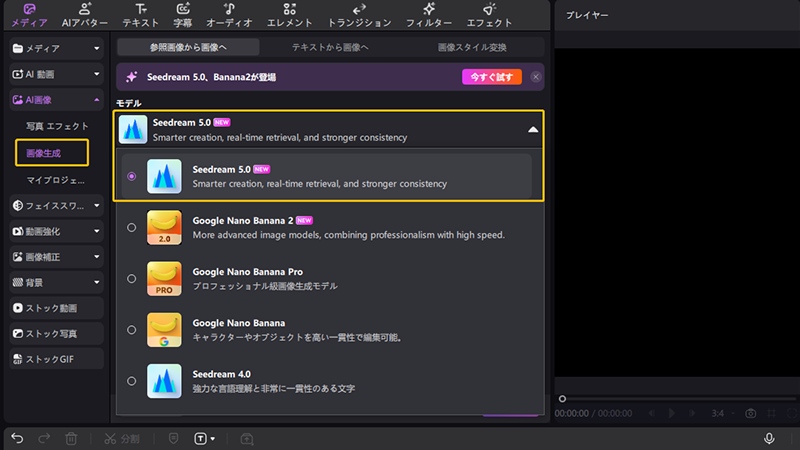800x450 pixels.
Task: Open ストックGIF in the sidebar
Action: coord(56,359)
